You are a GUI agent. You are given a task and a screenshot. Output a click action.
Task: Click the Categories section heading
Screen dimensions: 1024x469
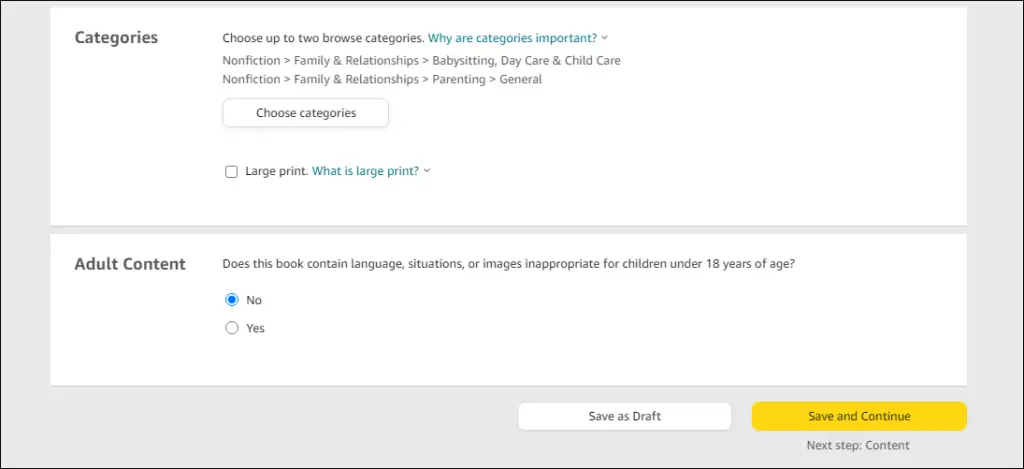click(x=116, y=37)
